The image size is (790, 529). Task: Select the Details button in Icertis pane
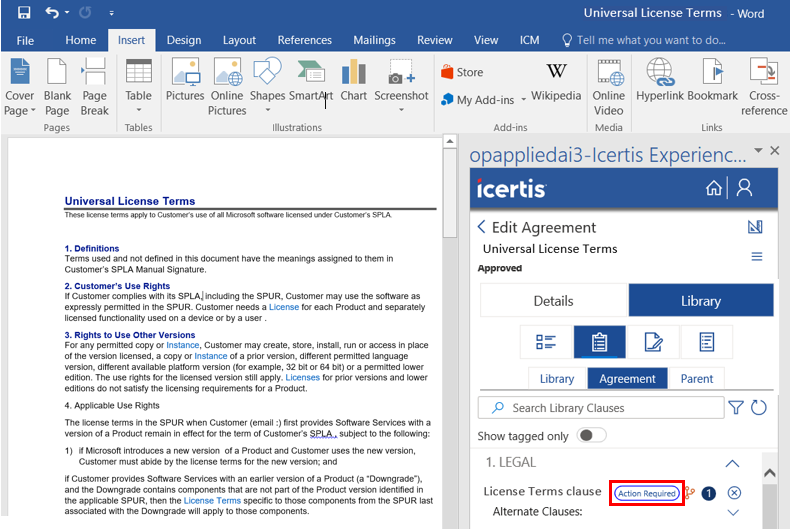click(x=553, y=300)
